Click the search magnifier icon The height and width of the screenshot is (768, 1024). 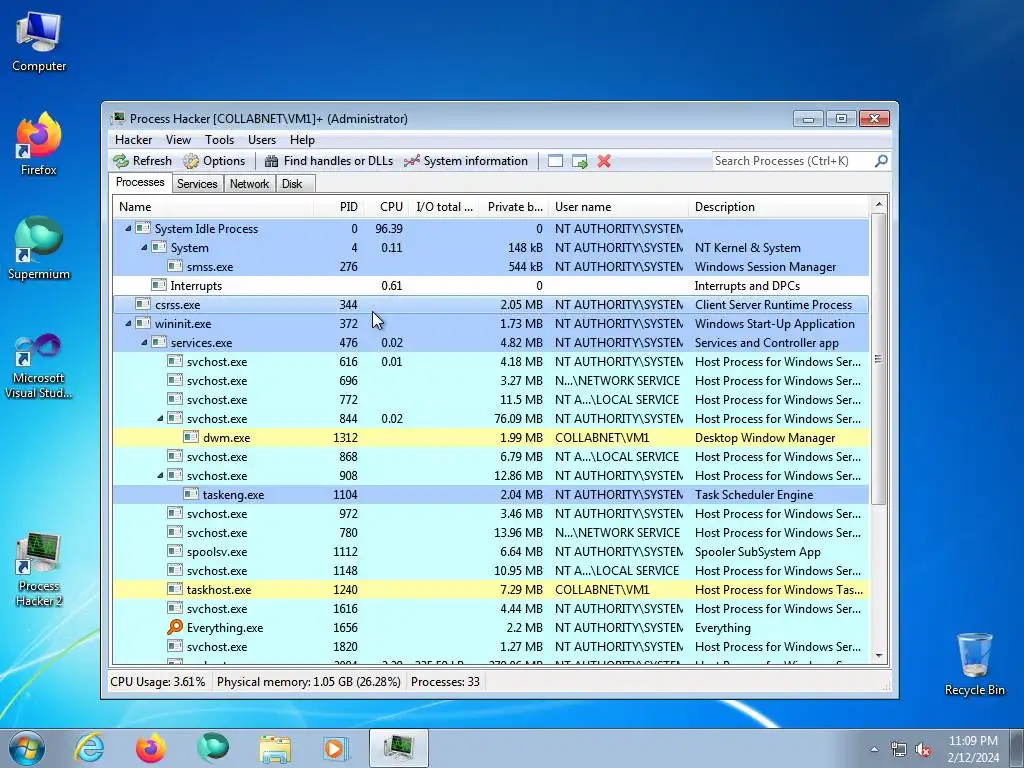click(x=881, y=161)
